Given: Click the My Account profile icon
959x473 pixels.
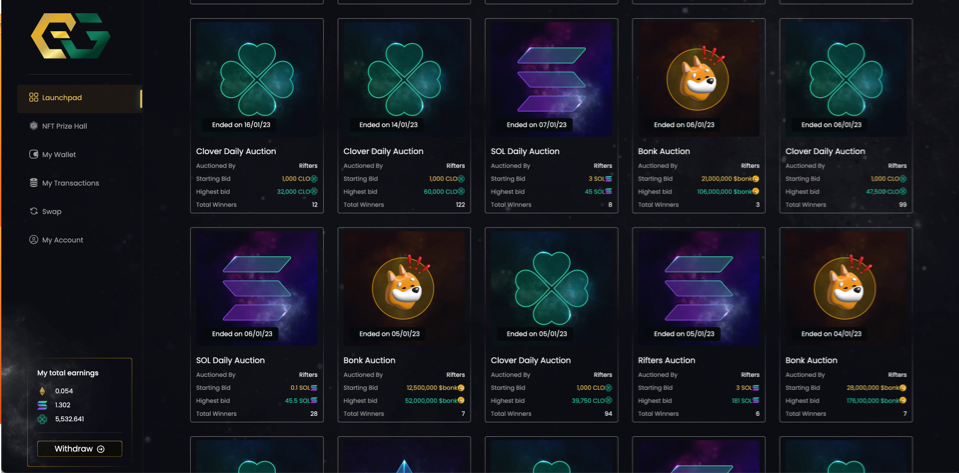Looking at the screenshot, I should [33, 240].
